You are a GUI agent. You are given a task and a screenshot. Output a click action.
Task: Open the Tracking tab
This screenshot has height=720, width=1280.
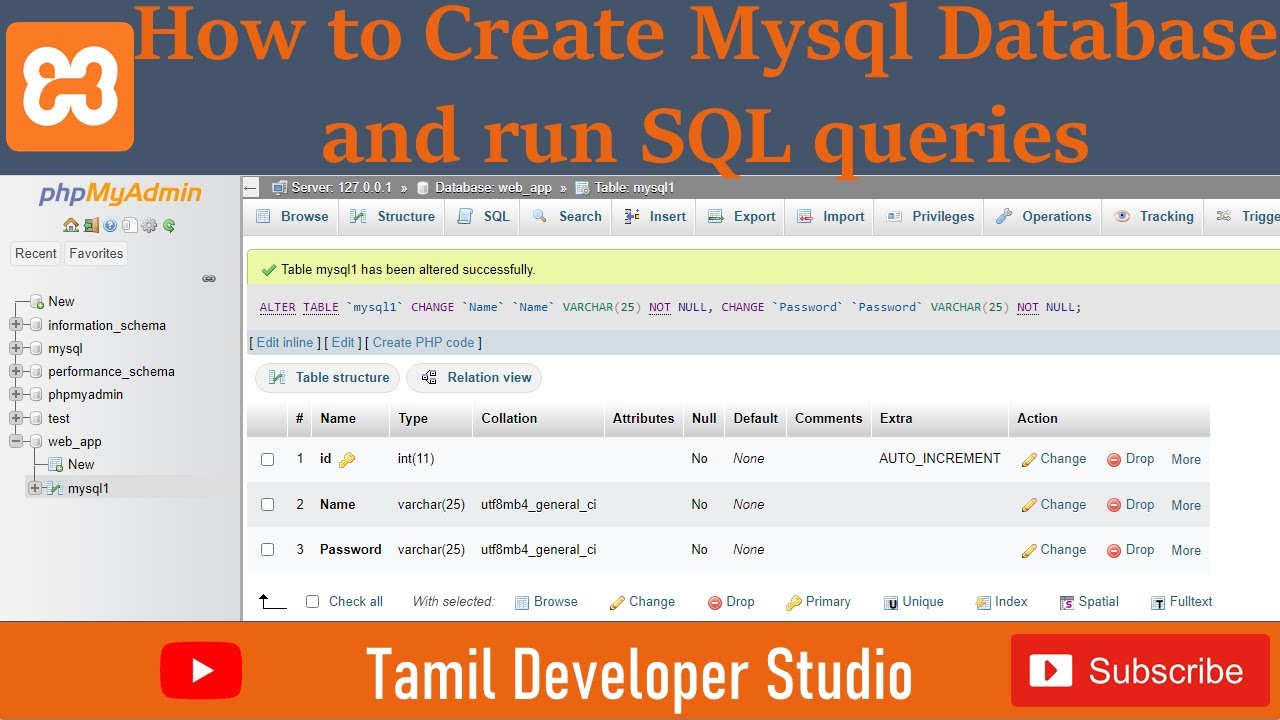click(1154, 217)
